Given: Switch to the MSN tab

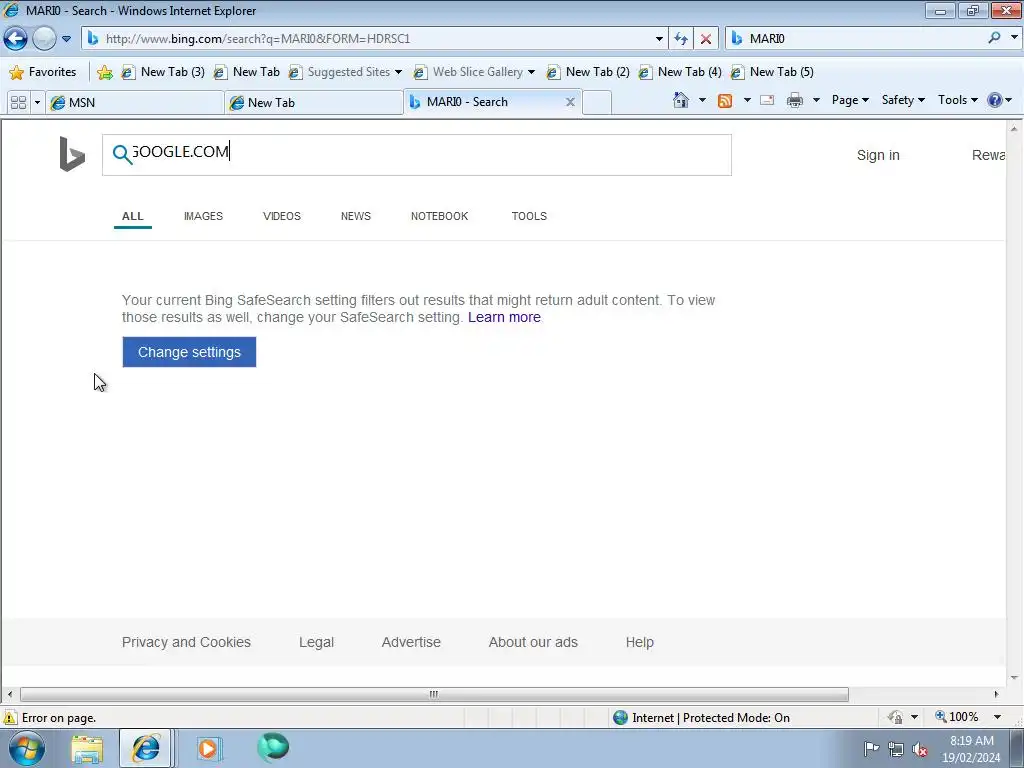Looking at the screenshot, I should coord(135,103).
